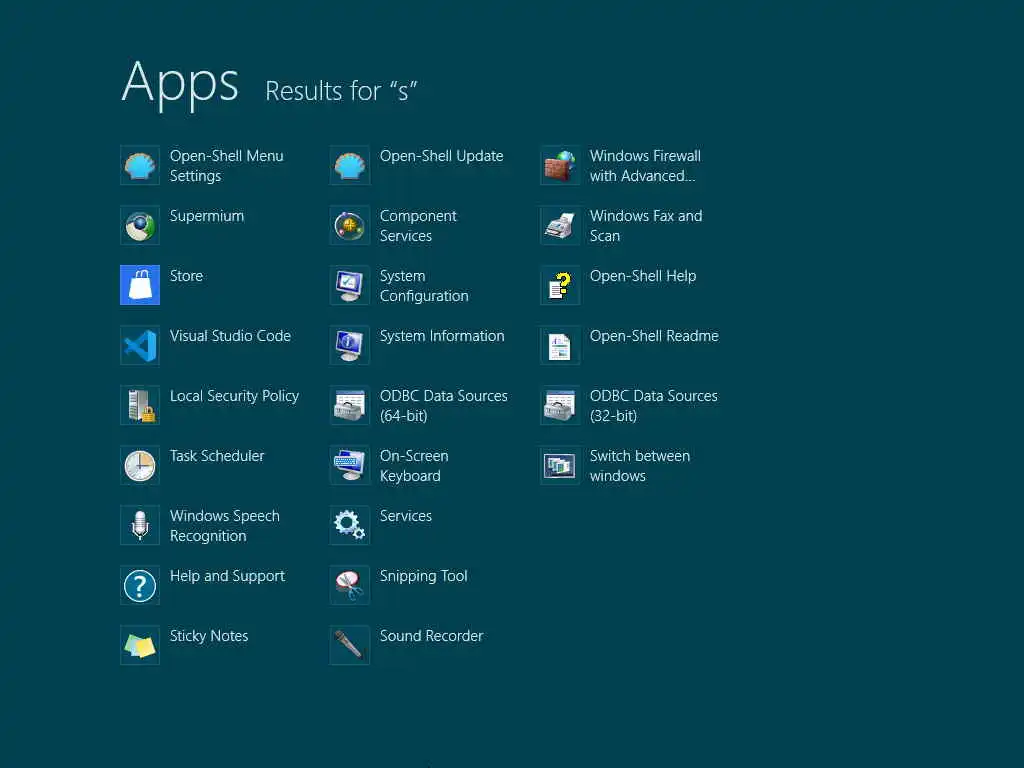Start Windows Speech Recognition microphone icon
Viewport: 1024px width, 768px height.
[x=140, y=525]
